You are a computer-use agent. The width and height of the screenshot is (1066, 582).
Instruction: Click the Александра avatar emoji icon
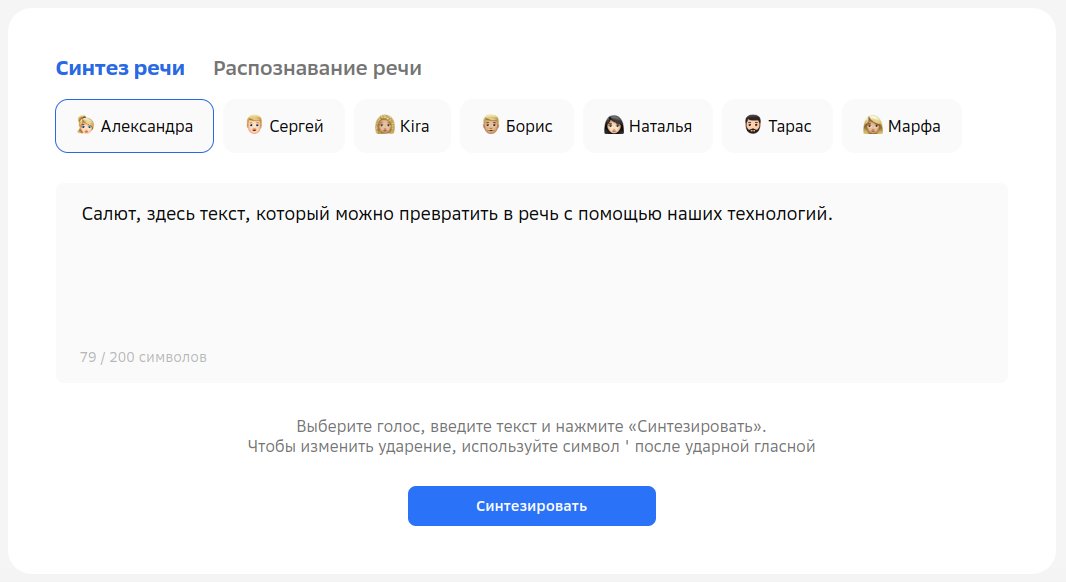coord(86,126)
